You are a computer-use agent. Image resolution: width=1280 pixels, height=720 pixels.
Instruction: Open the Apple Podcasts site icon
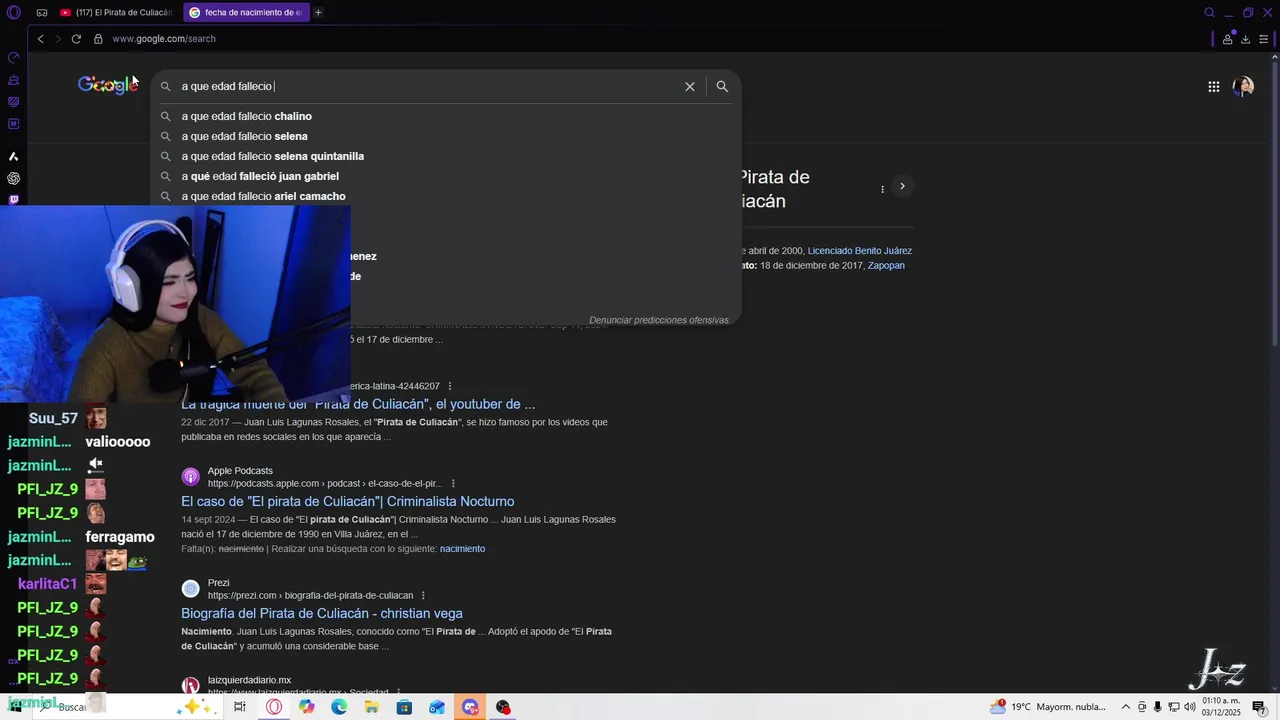pyautogui.click(x=190, y=477)
